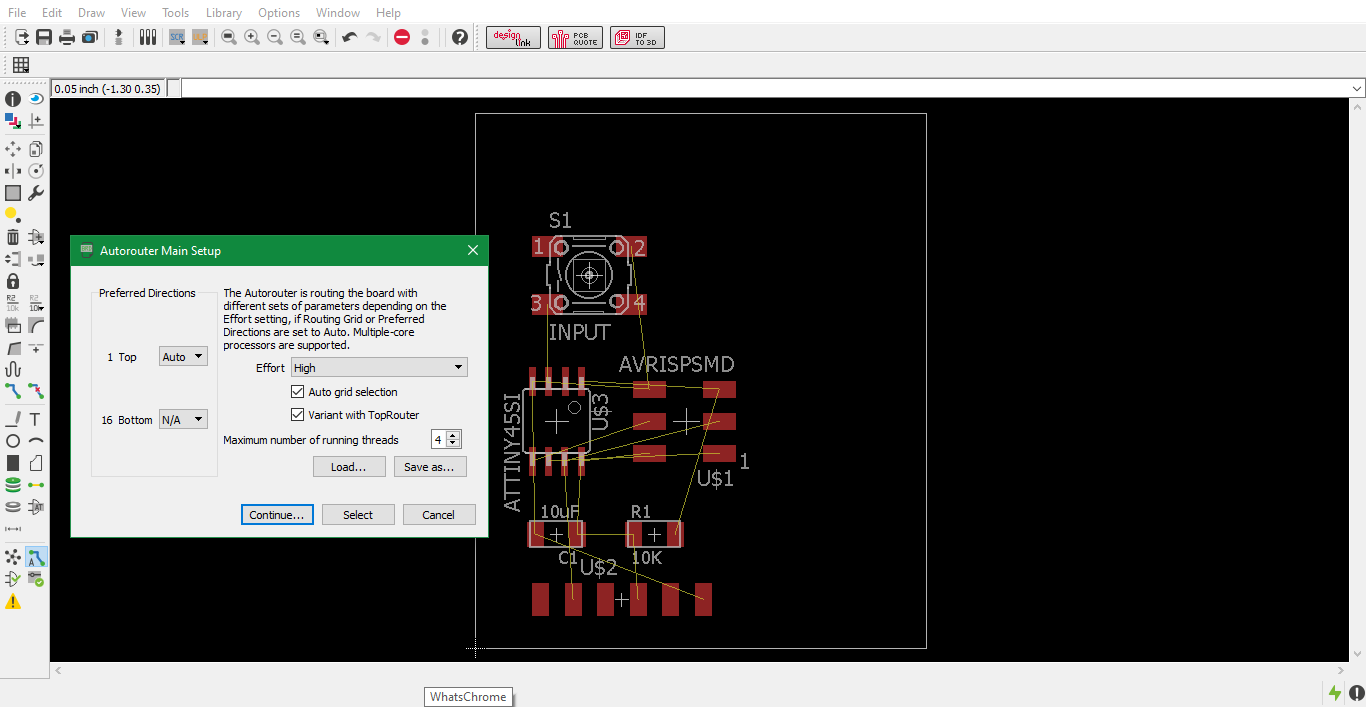The width and height of the screenshot is (1366, 707).
Task: Select the Delete trash tool
Action: click(12, 237)
